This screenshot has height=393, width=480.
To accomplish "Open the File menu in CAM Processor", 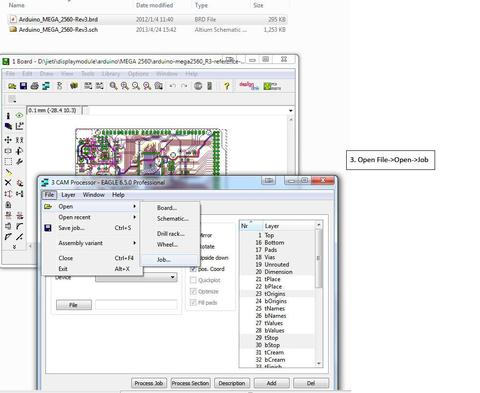I will pos(49,195).
